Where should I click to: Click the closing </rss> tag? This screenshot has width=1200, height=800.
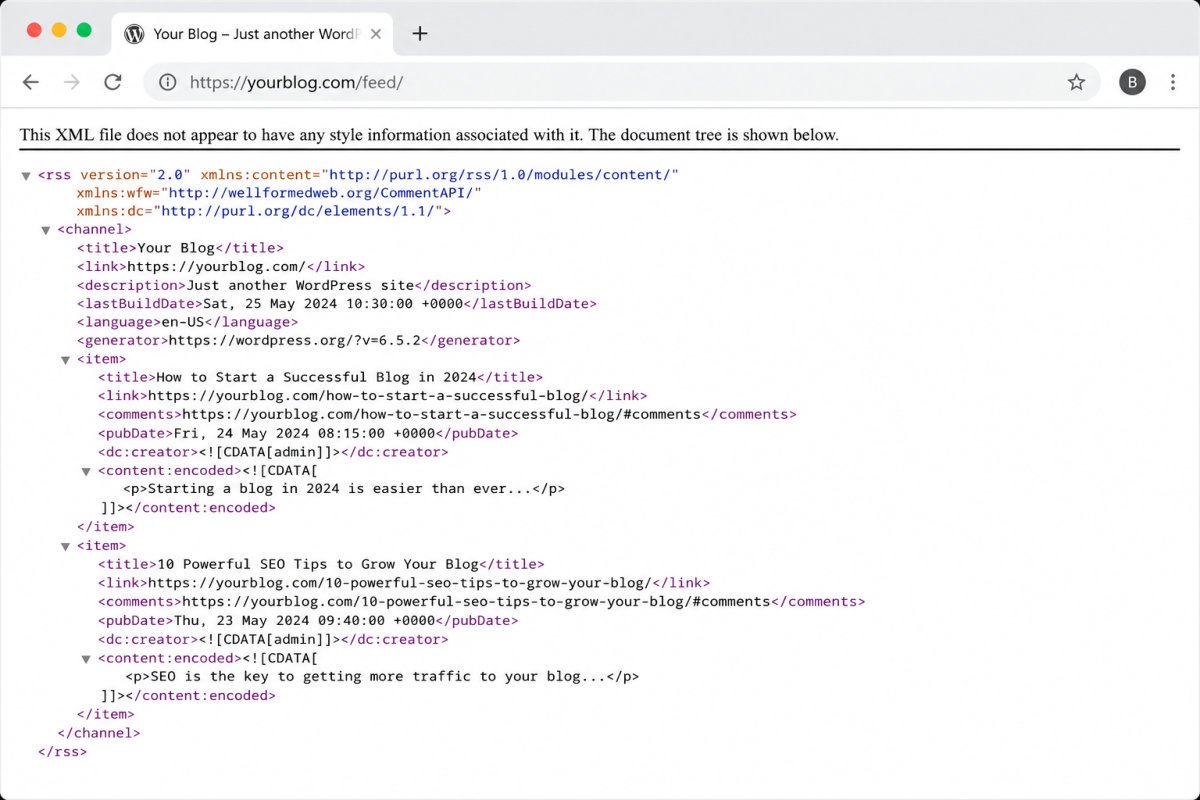point(62,751)
